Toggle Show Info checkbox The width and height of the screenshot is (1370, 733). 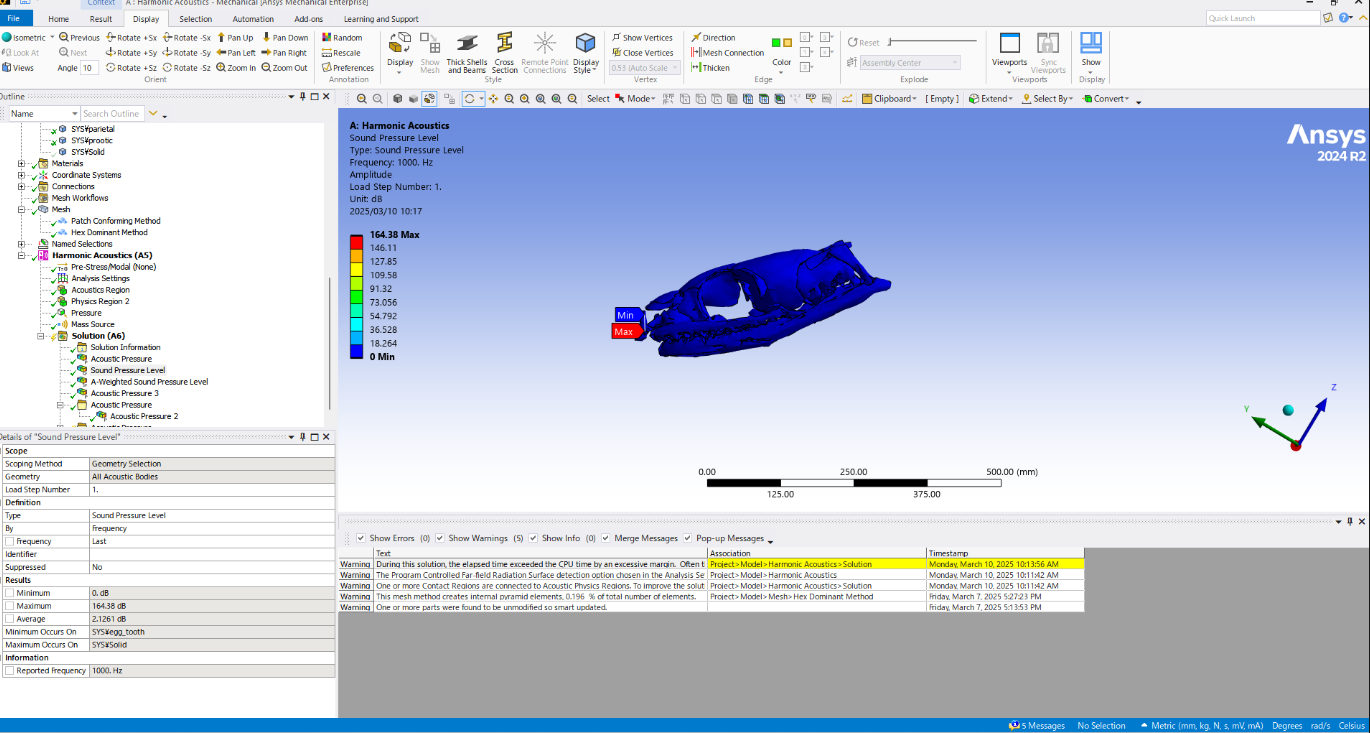tap(534, 538)
